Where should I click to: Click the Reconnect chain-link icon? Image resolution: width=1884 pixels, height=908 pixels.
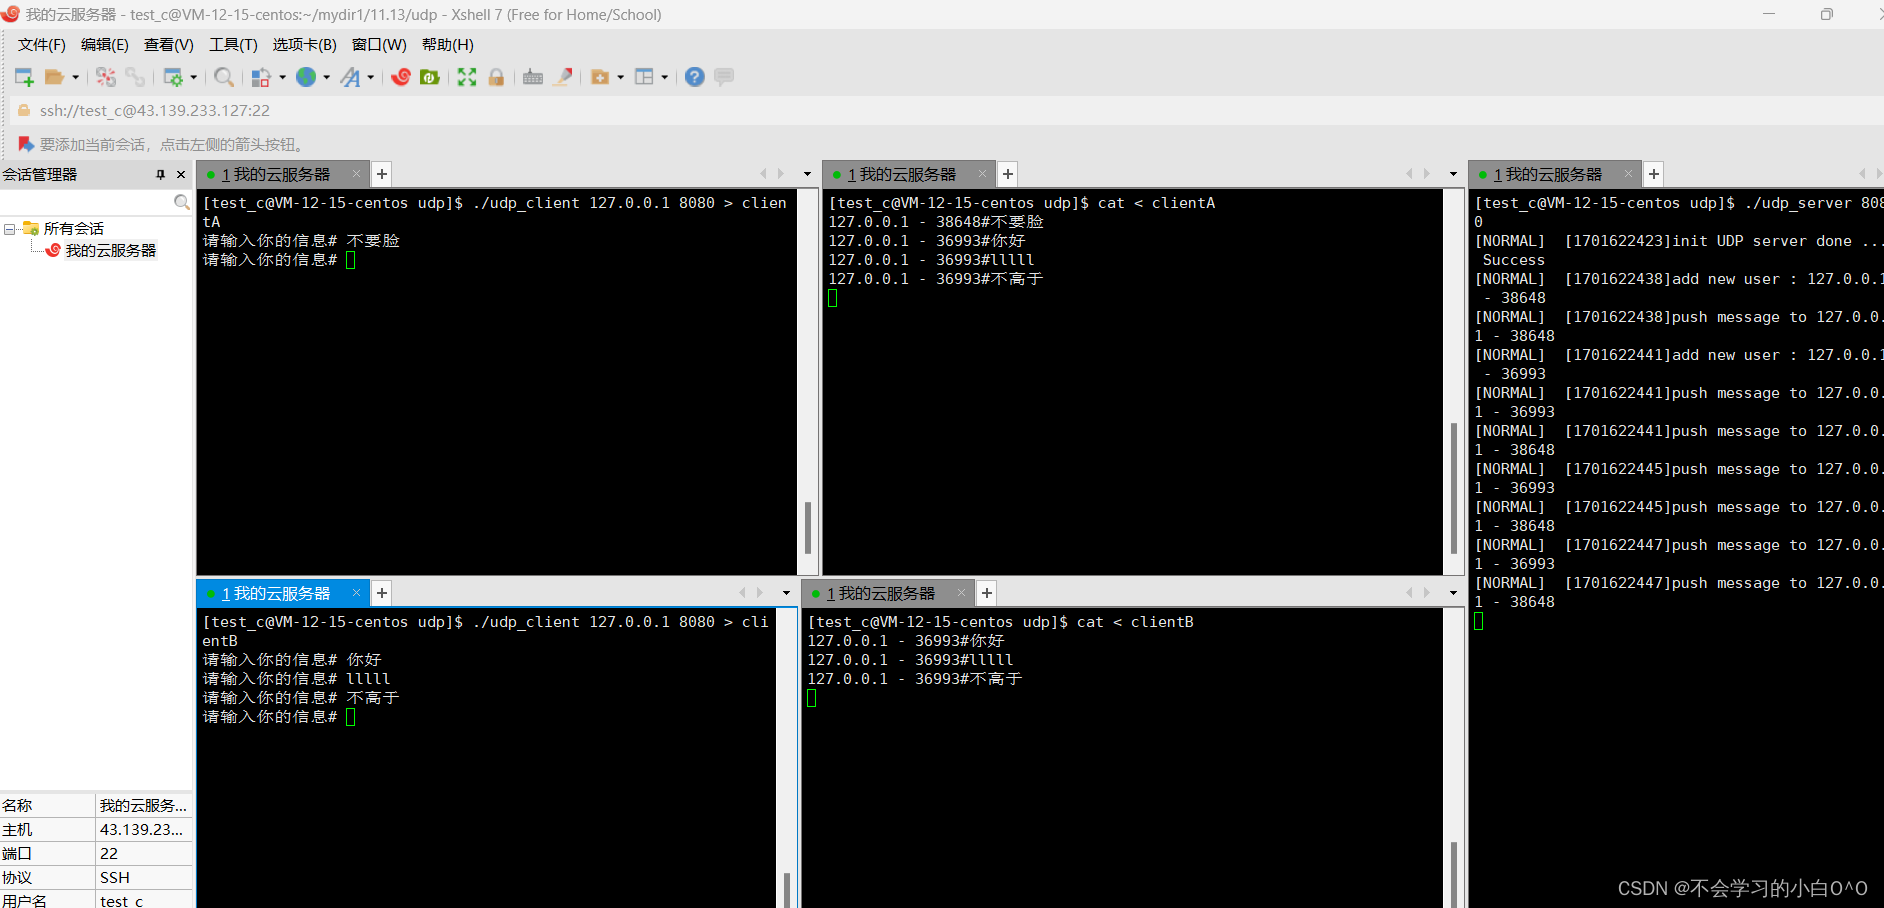click(135, 77)
